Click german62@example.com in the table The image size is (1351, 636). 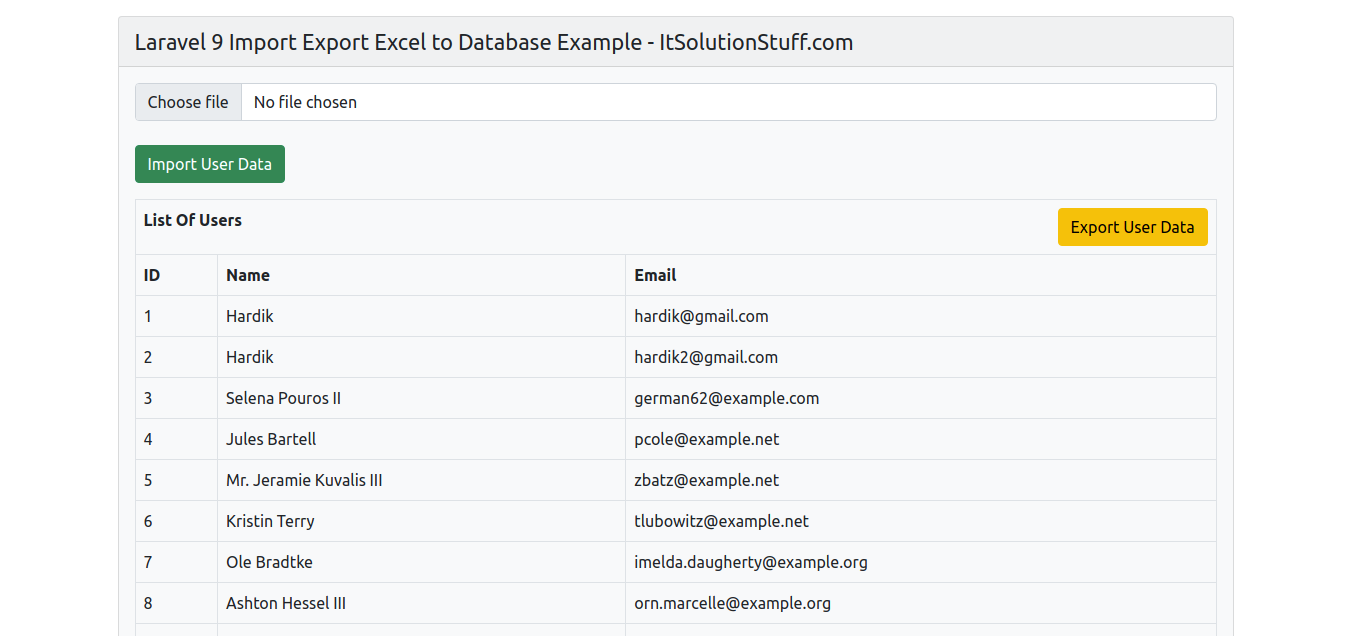click(x=726, y=398)
